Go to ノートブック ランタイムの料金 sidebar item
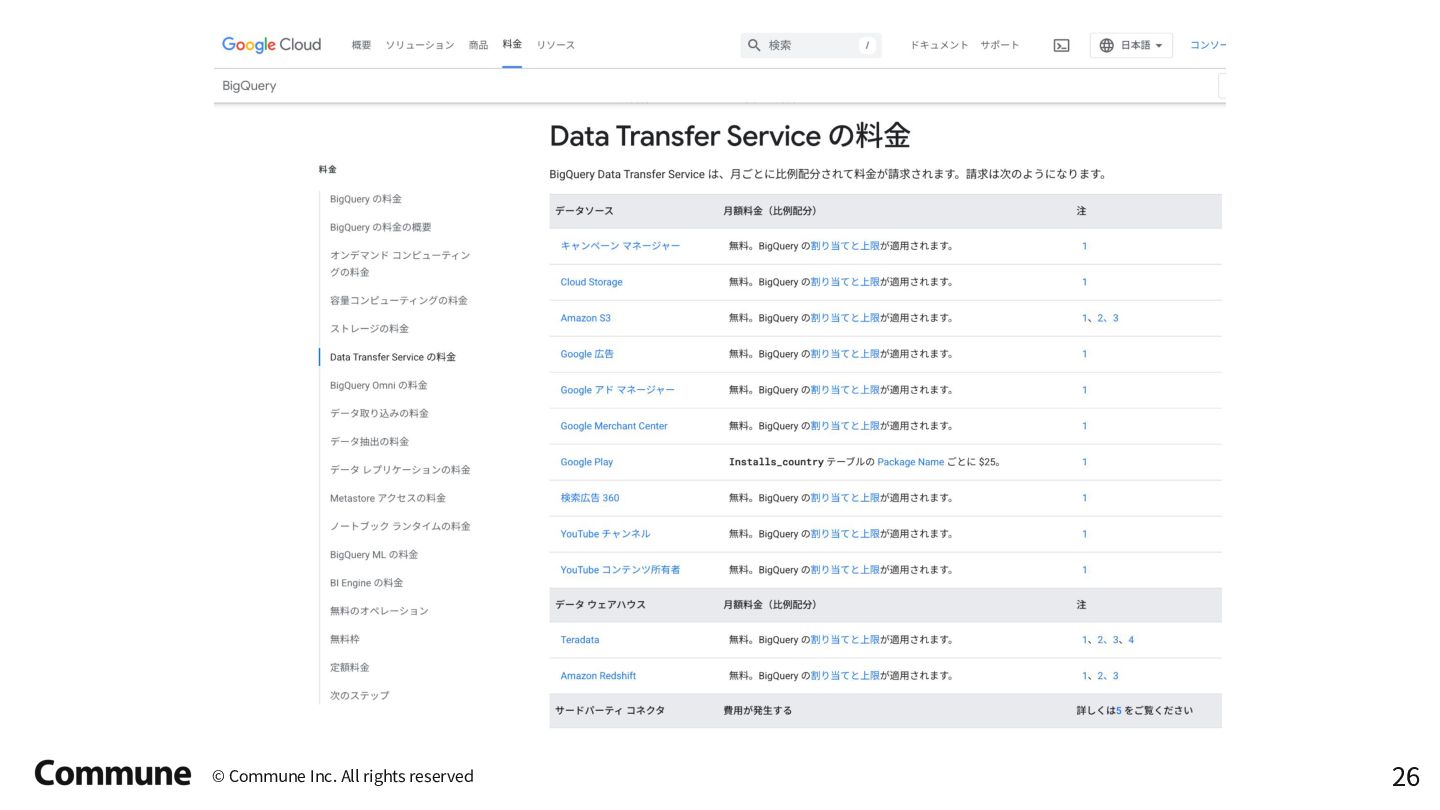The width and height of the screenshot is (1440, 810). (400, 526)
